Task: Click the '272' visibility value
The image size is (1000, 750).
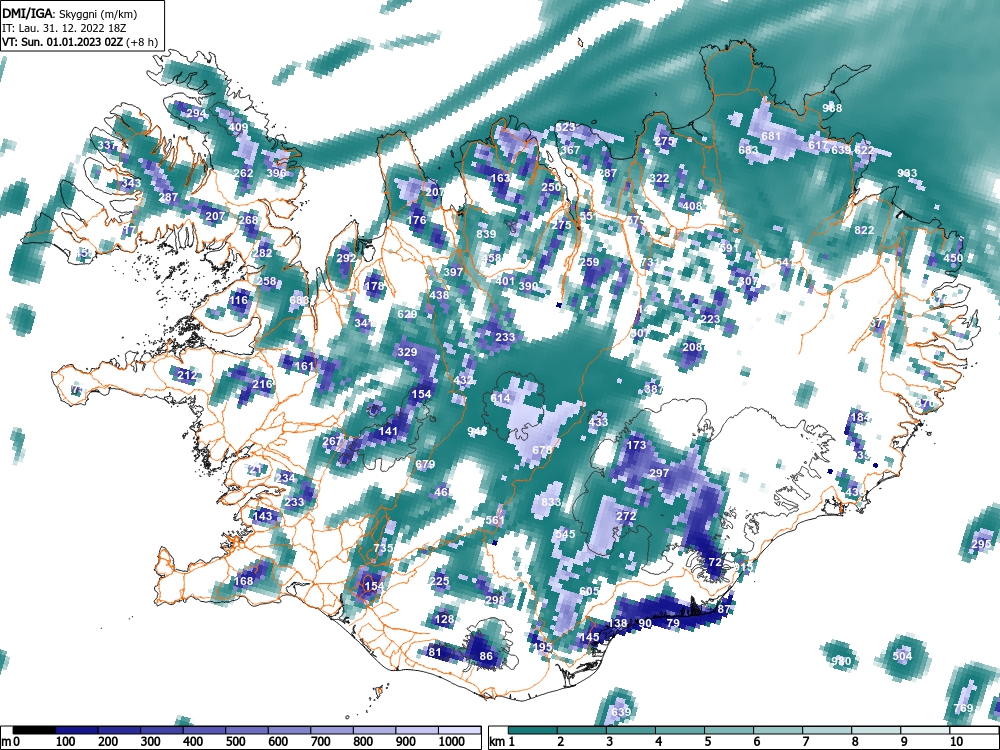Action: tap(626, 516)
